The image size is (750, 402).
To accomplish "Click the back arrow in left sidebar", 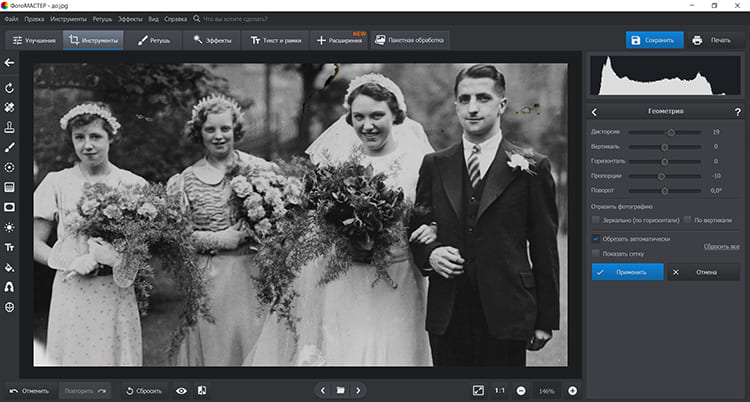I will [x=9, y=63].
